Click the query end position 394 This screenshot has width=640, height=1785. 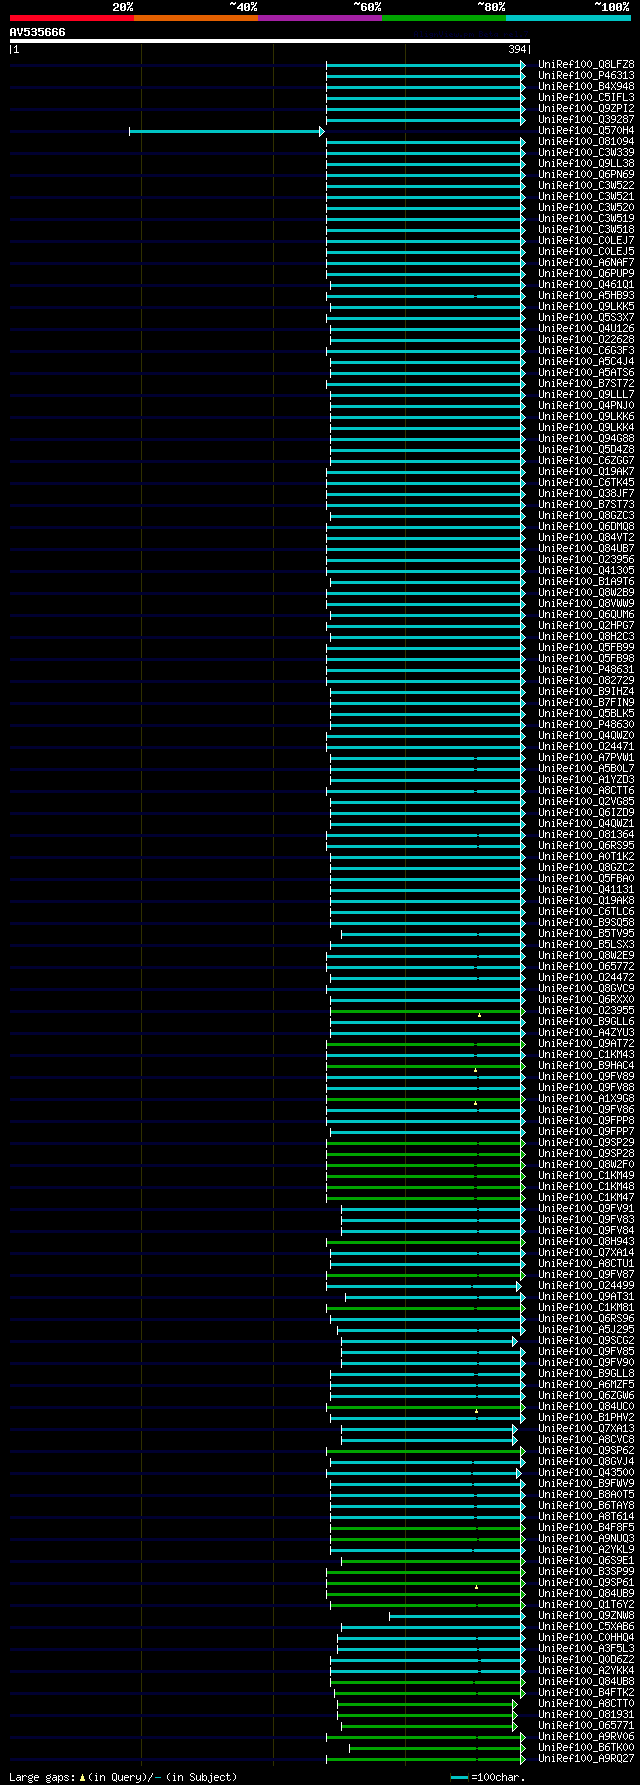click(517, 49)
